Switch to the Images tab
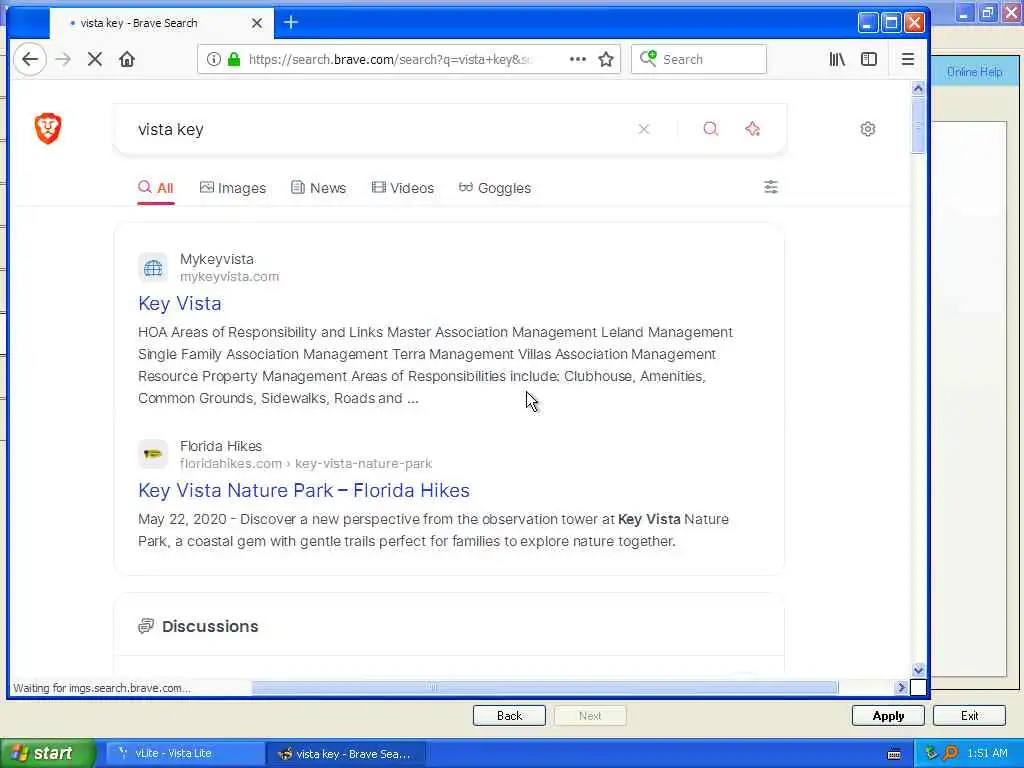Viewport: 1024px width, 768px height. (232, 188)
